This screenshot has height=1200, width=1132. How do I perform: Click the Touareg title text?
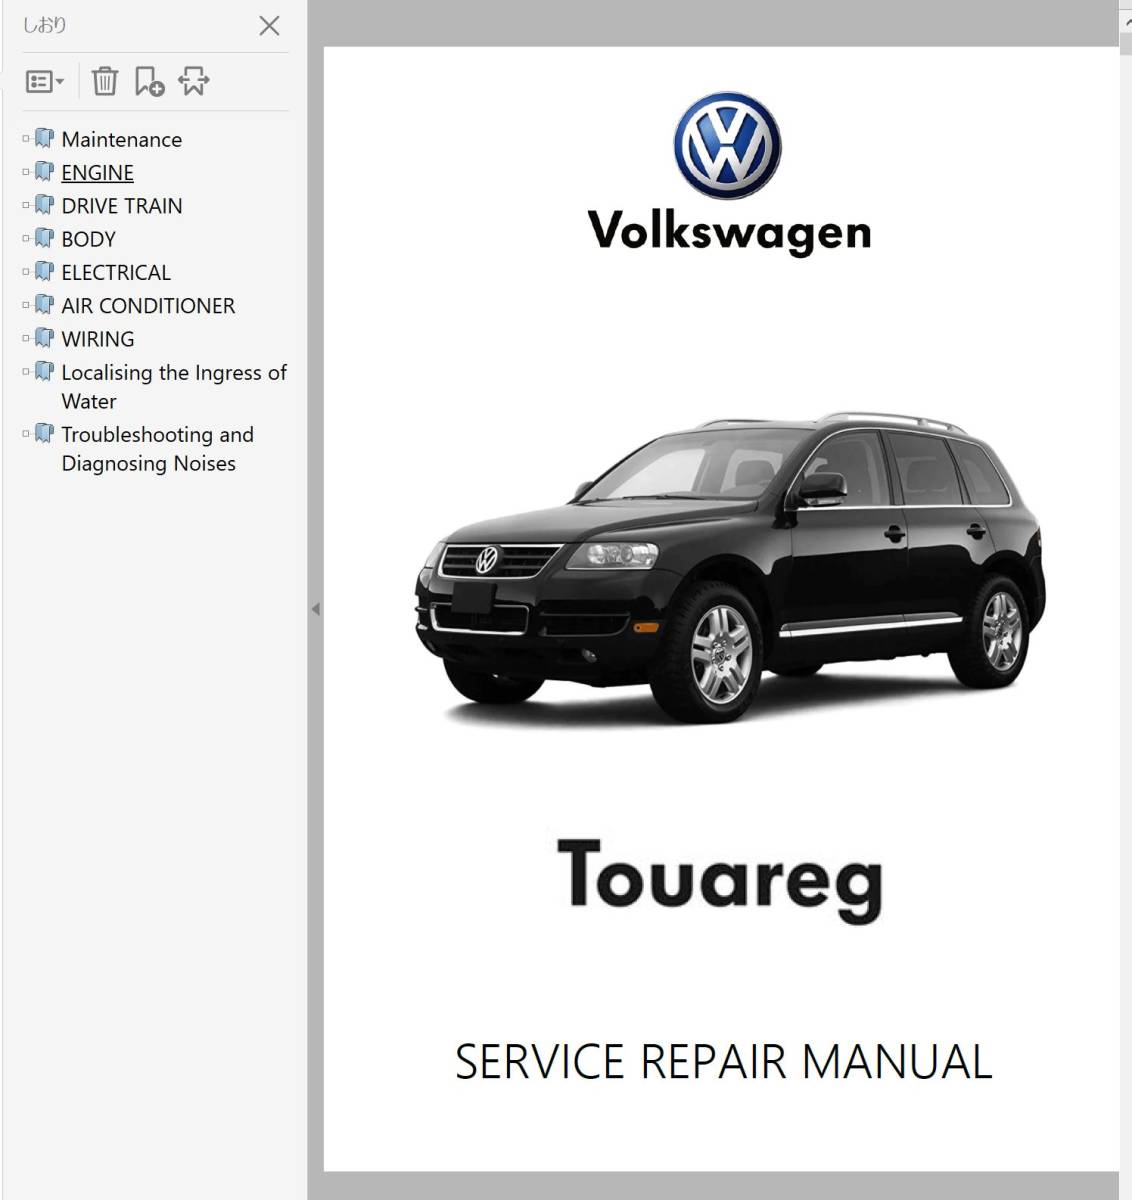(720, 880)
